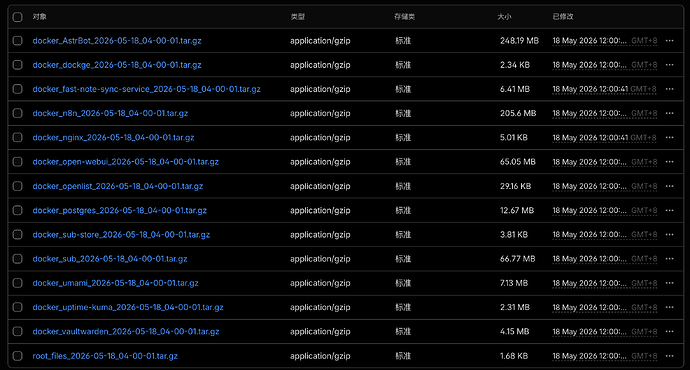This screenshot has width=690, height=370.
Task: Open docker_openlist tar.gz link
Action: pos(118,186)
